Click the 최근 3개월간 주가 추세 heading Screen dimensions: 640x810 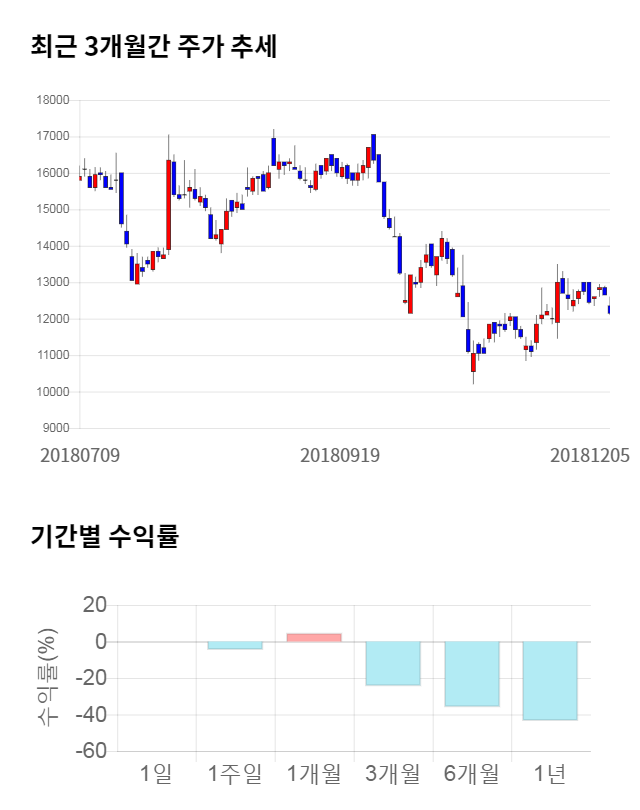153,47
